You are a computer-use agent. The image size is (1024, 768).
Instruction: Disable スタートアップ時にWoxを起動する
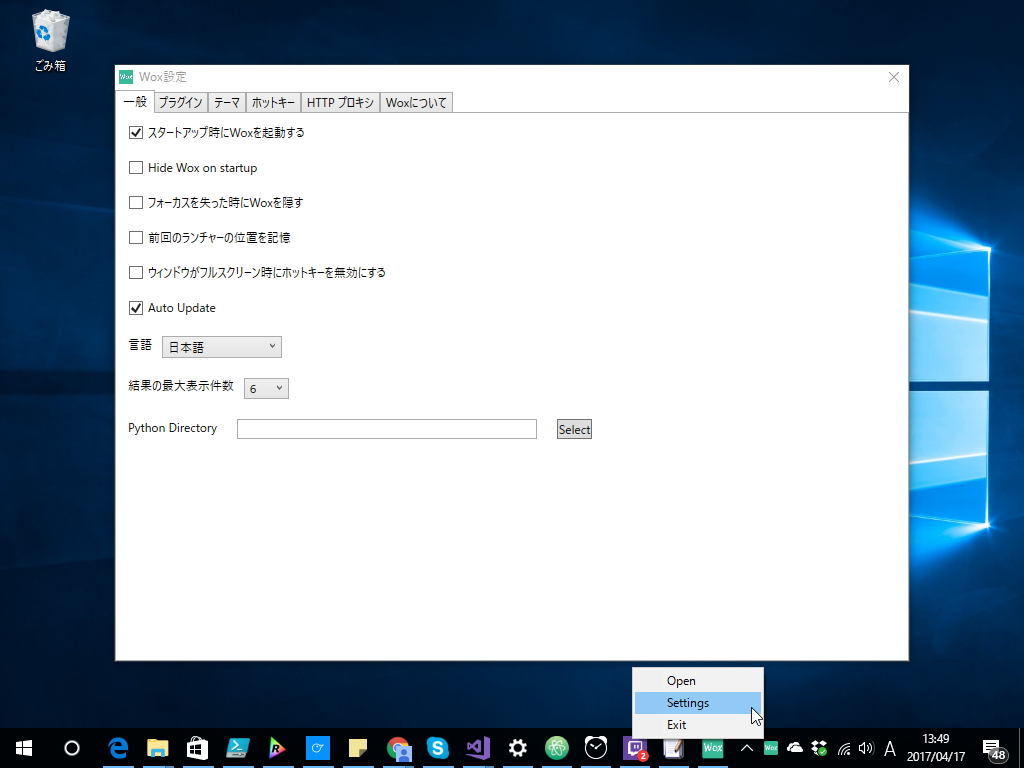pos(136,132)
